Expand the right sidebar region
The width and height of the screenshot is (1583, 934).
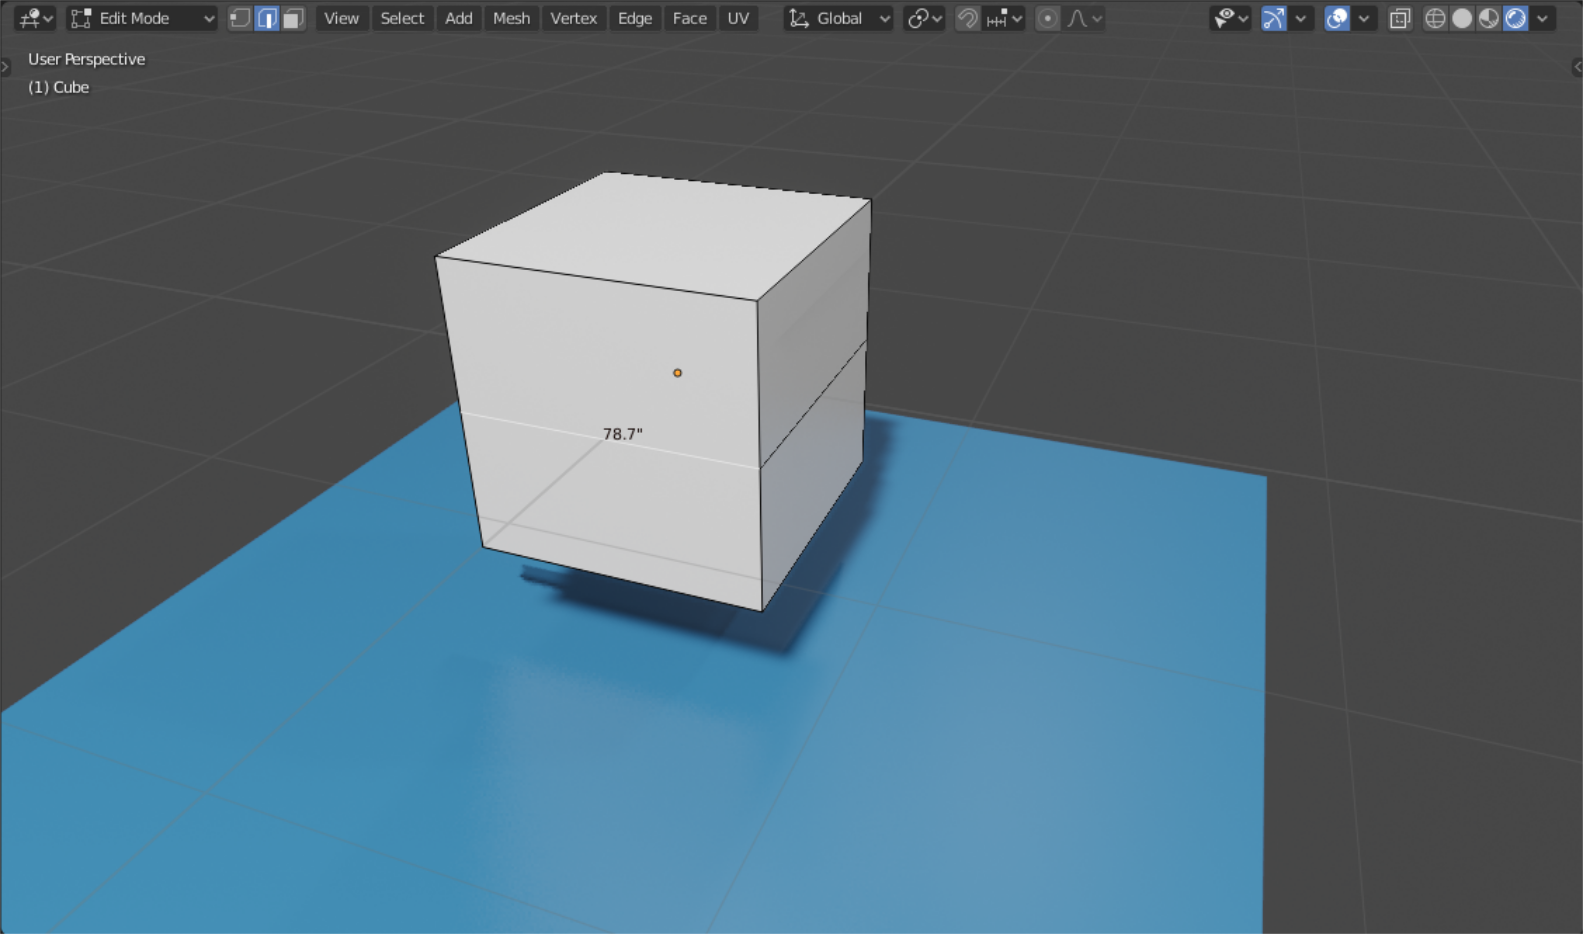tap(1577, 67)
